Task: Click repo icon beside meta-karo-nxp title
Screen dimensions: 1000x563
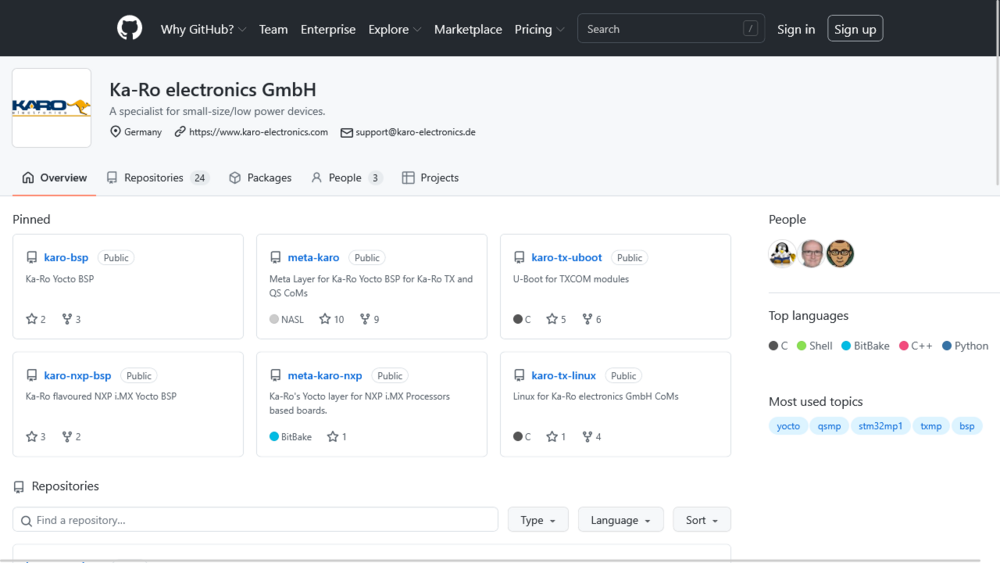Action: (275, 376)
